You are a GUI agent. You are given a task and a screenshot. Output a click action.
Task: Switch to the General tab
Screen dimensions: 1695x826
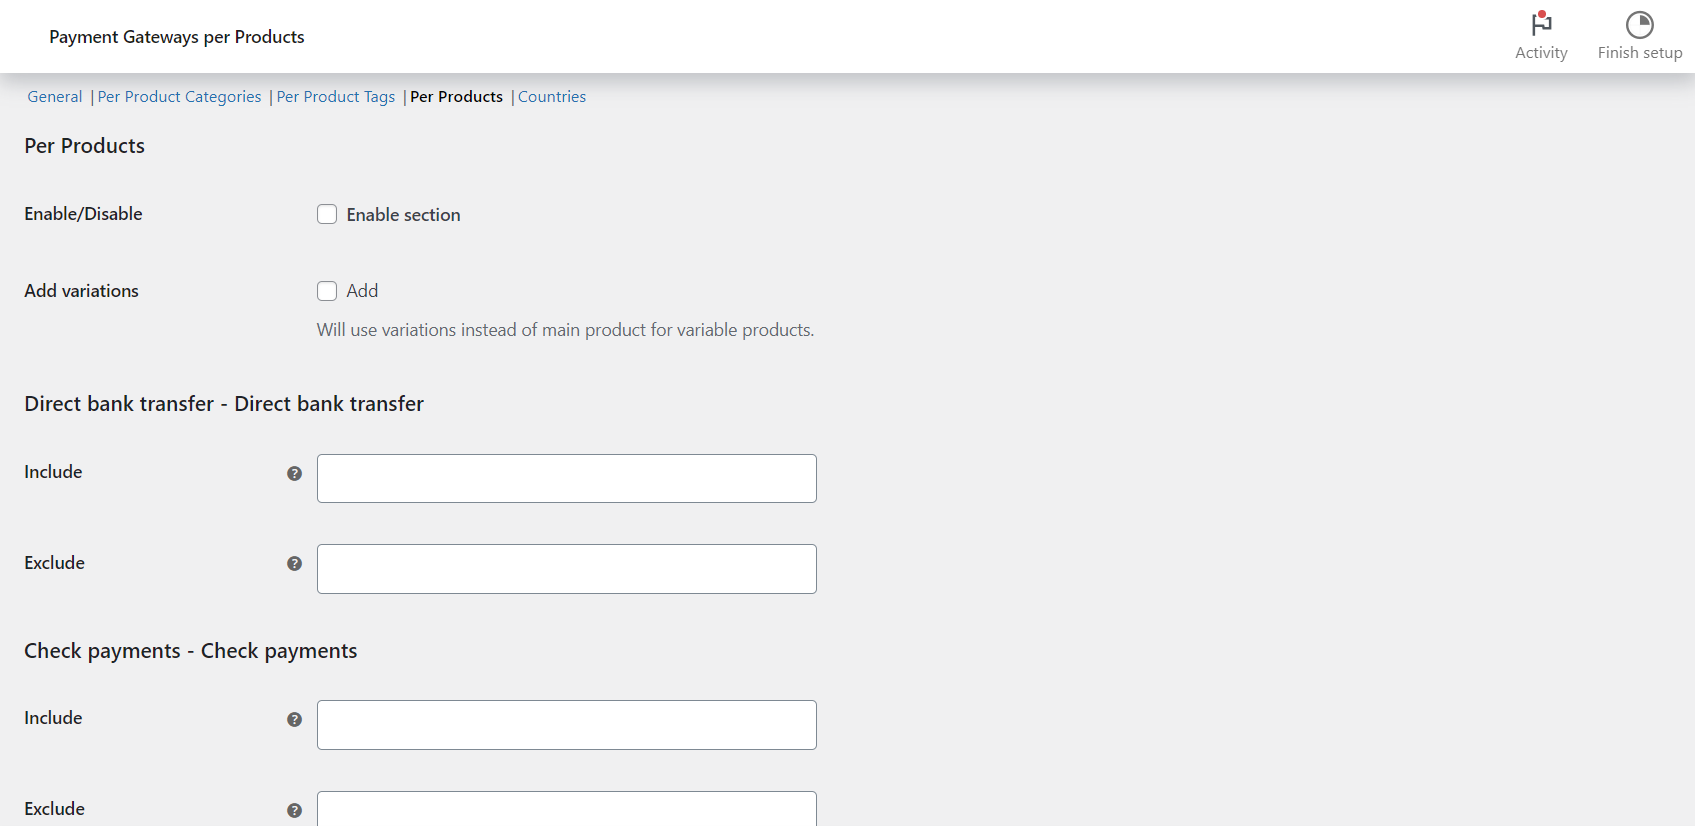click(x=55, y=97)
